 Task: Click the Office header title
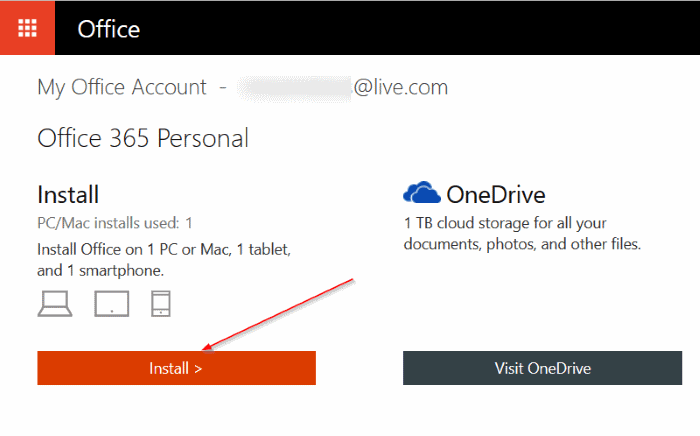(108, 29)
